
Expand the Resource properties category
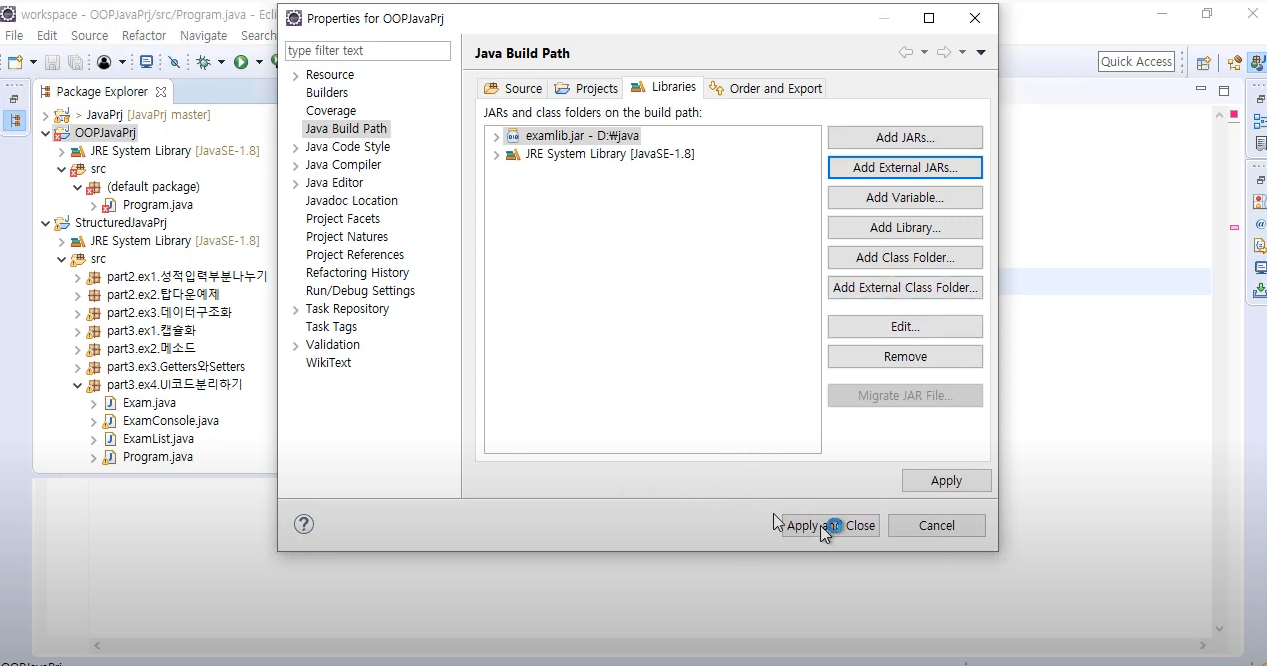coord(295,75)
